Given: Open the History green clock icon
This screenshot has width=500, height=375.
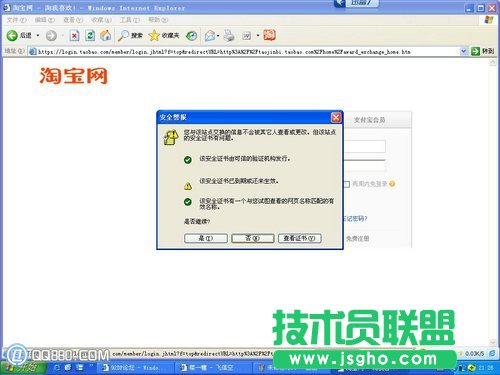Looking at the screenshot, I should tap(191, 36).
